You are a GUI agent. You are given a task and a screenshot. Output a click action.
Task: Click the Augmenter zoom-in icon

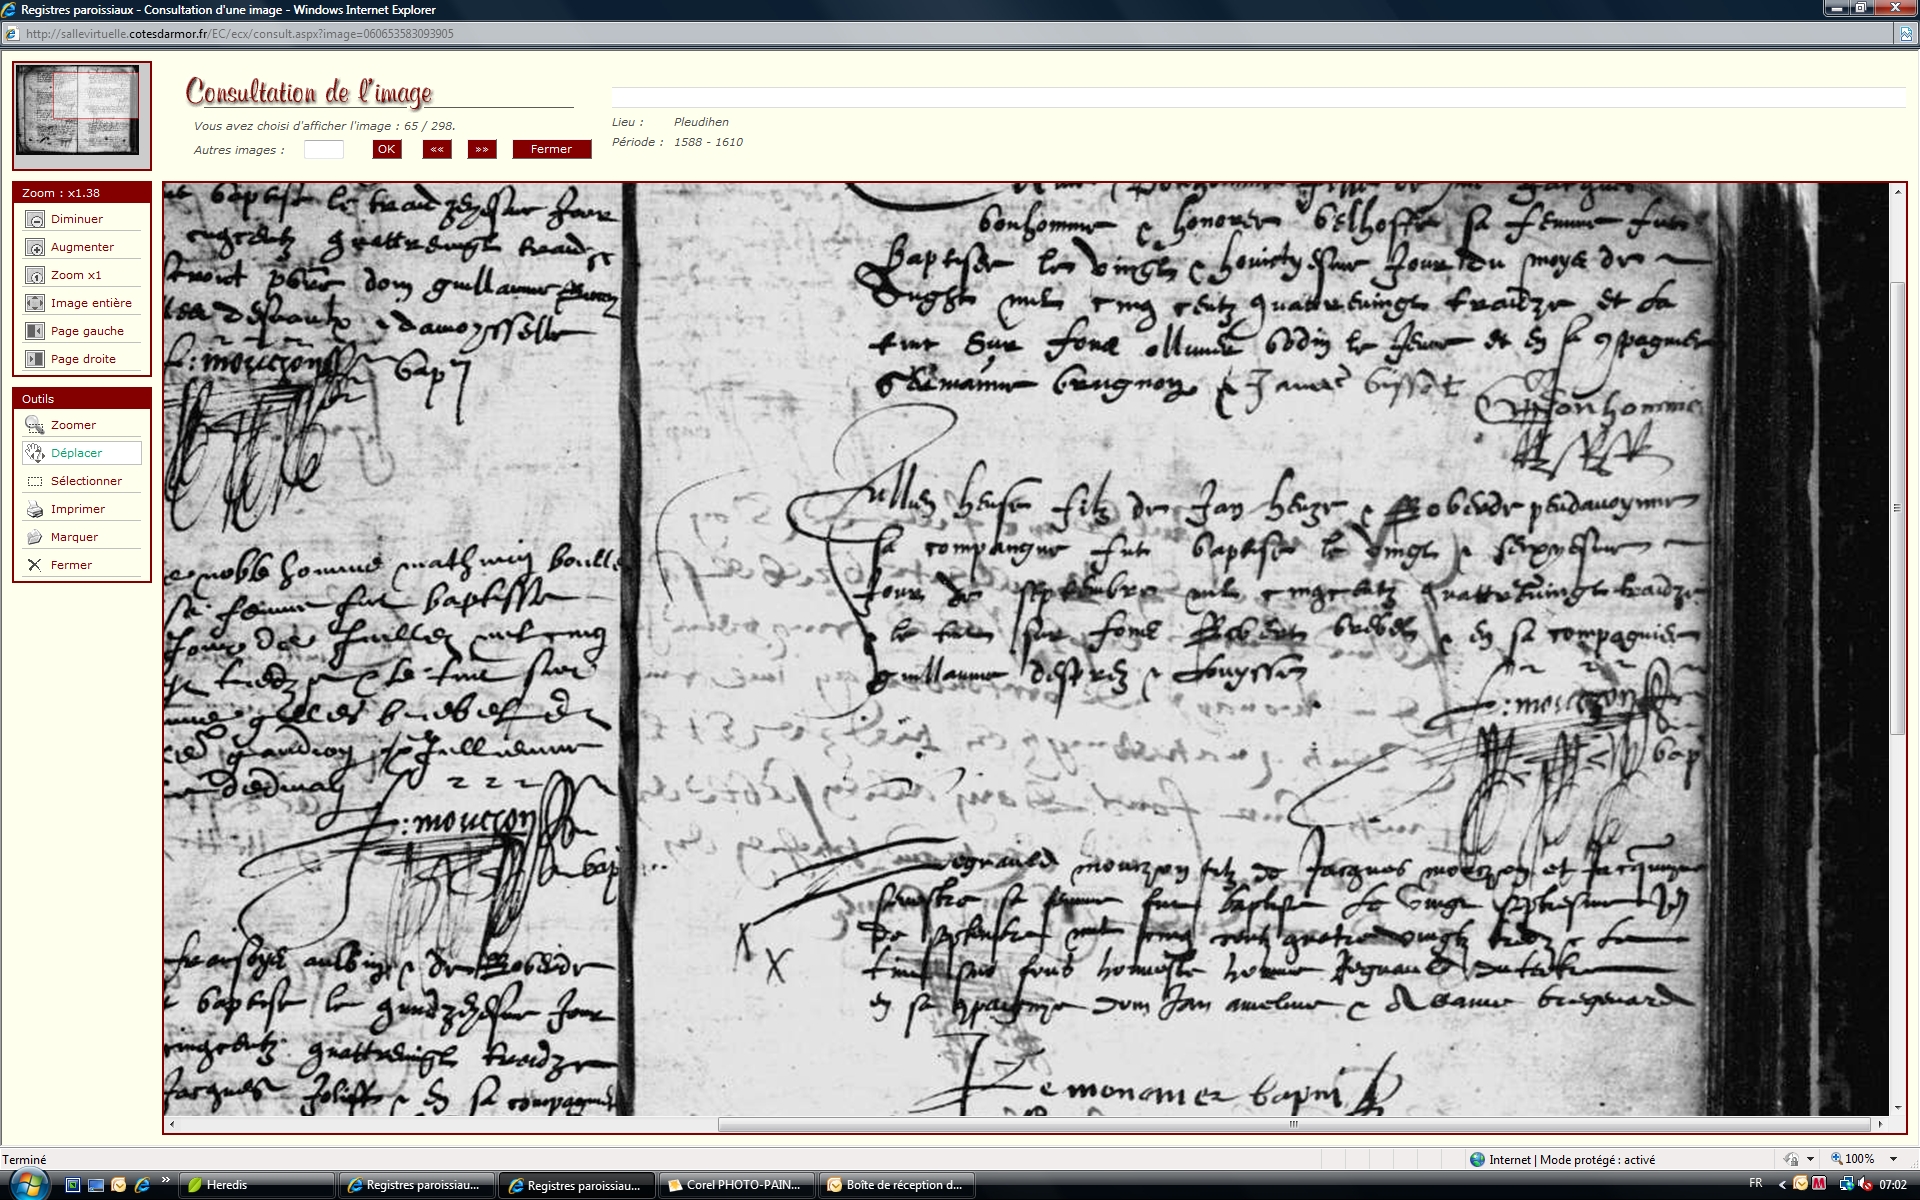point(35,247)
